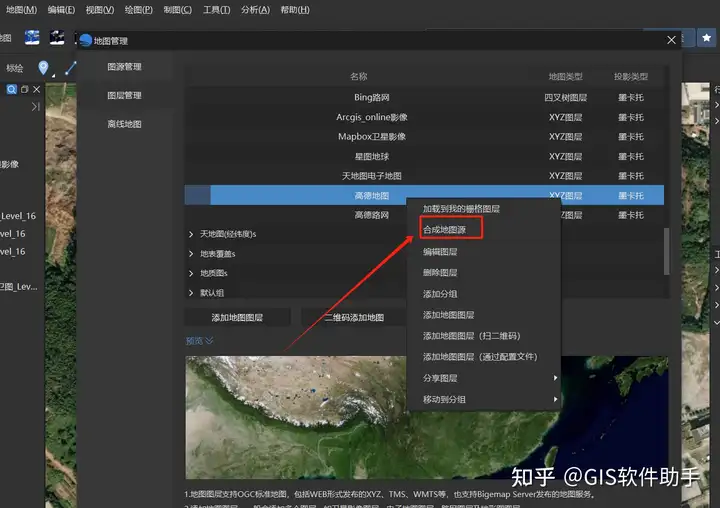Select the 星图地球 row
Viewport: 720px width, 508px height.
click(x=424, y=156)
